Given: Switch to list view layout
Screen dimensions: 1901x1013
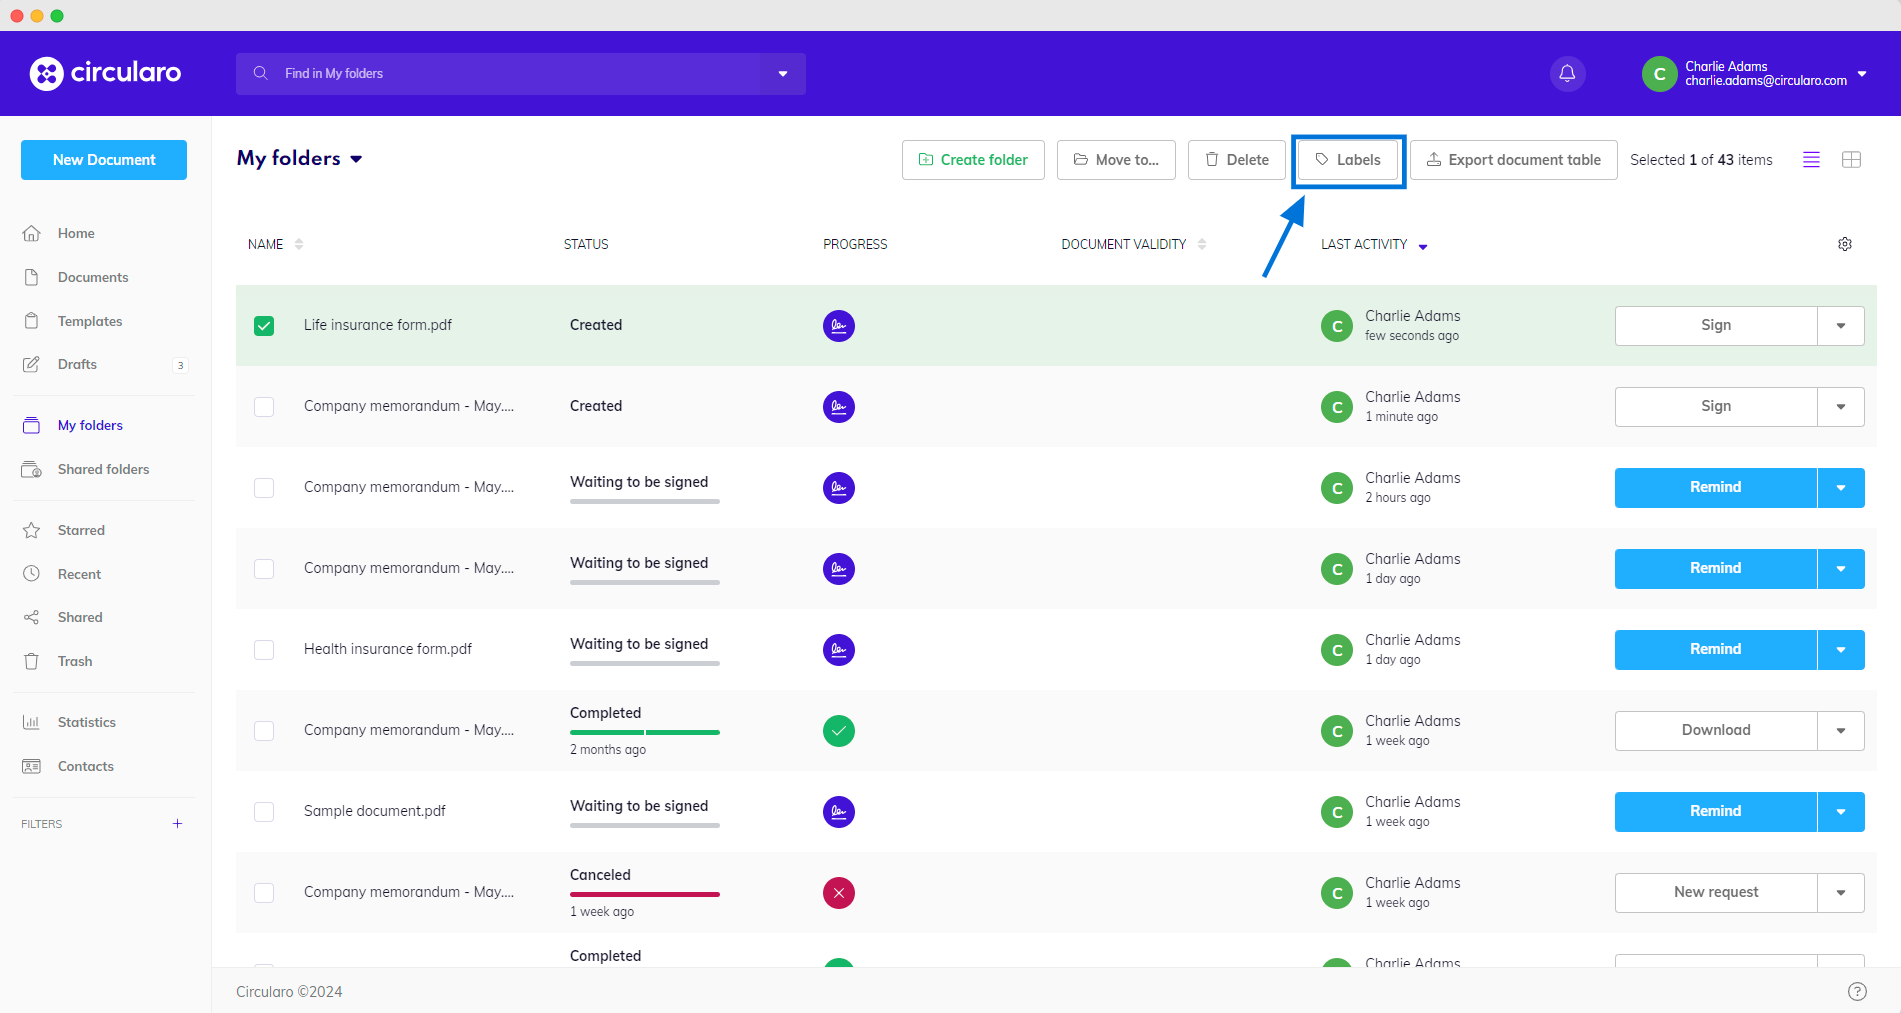Looking at the screenshot, I should tap(1811, 160).
